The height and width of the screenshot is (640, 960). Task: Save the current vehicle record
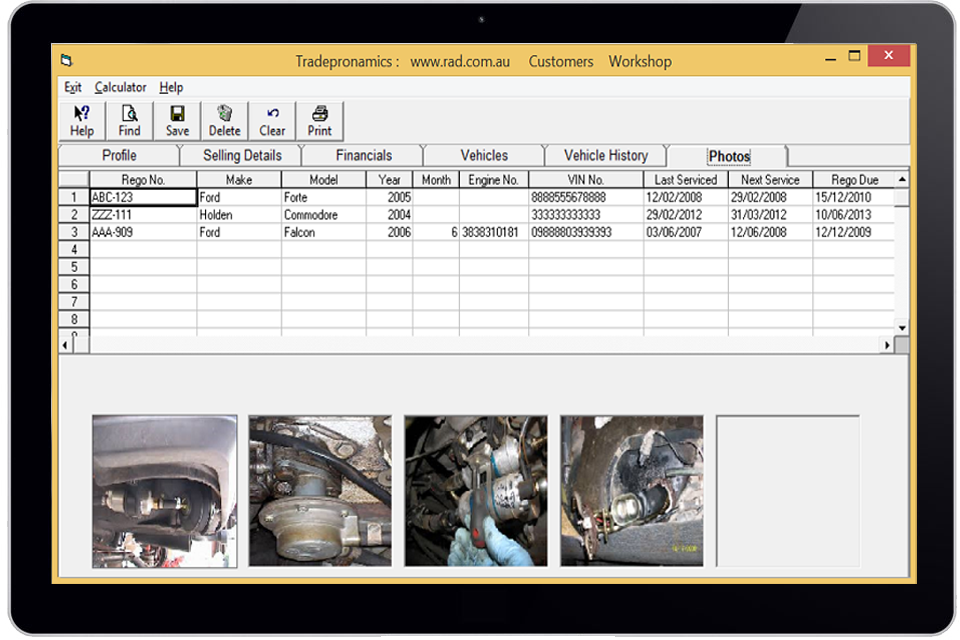(x=177, y=120)
